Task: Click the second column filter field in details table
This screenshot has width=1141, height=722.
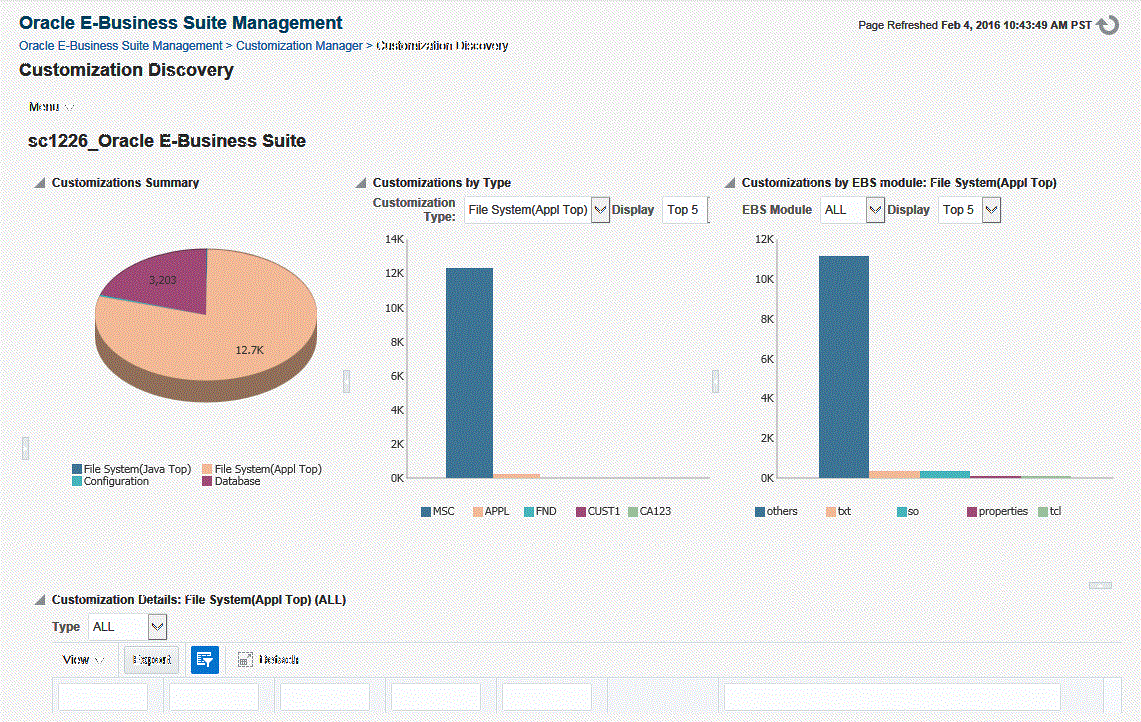Action: [x=214, y=697]
